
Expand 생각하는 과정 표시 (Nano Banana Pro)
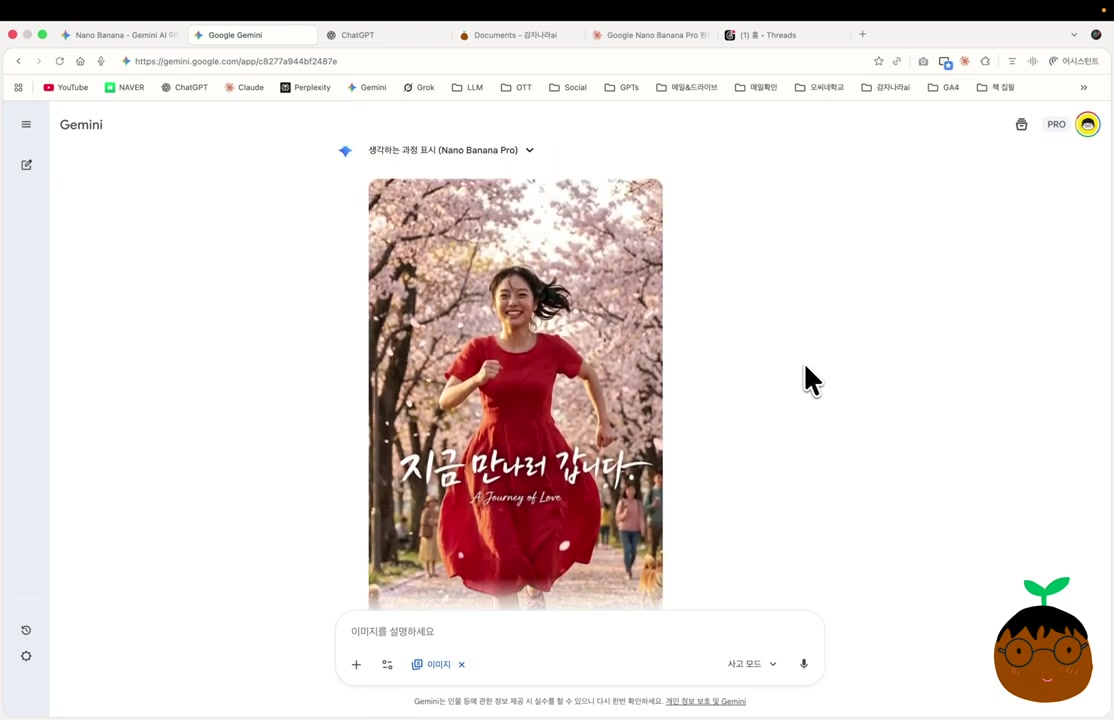[450, 150]
